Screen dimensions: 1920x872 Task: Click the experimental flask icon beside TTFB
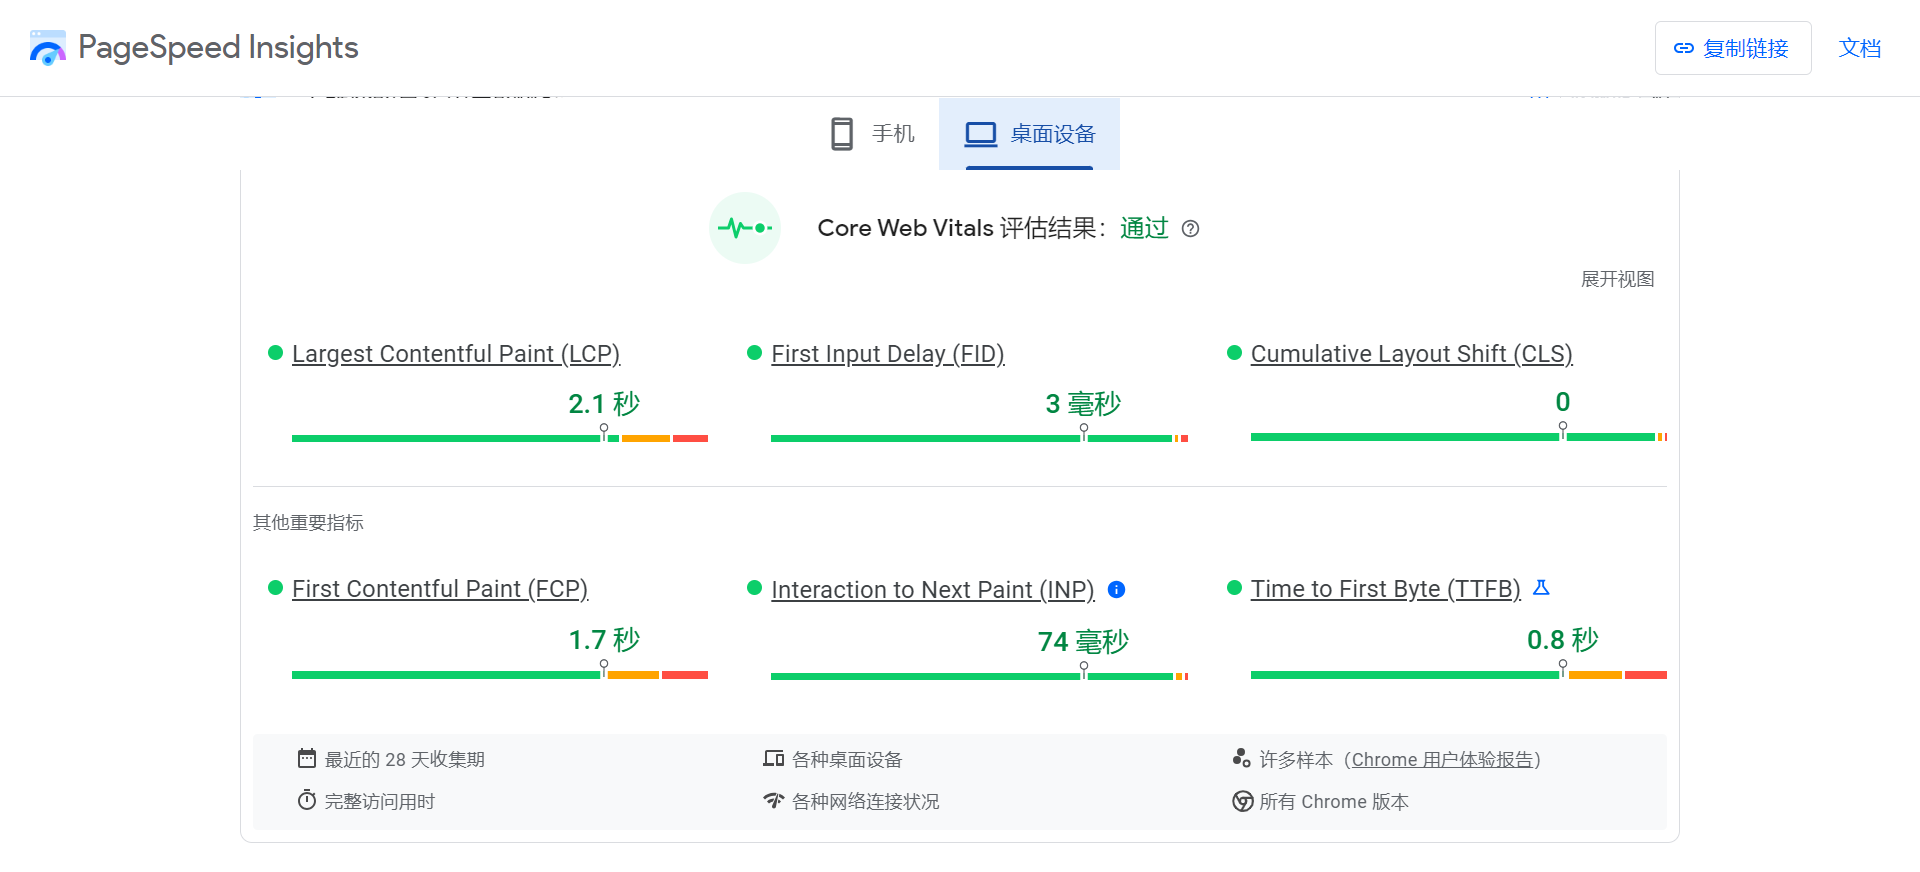[x=1541, y=588]
